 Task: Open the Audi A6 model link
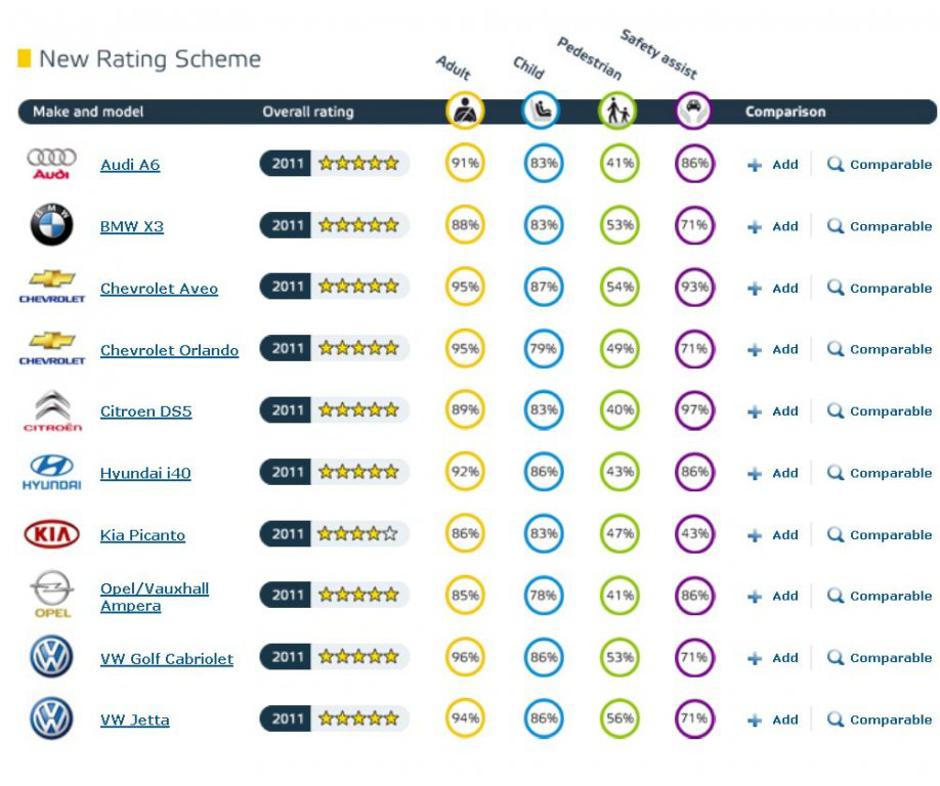click(130, 165)
